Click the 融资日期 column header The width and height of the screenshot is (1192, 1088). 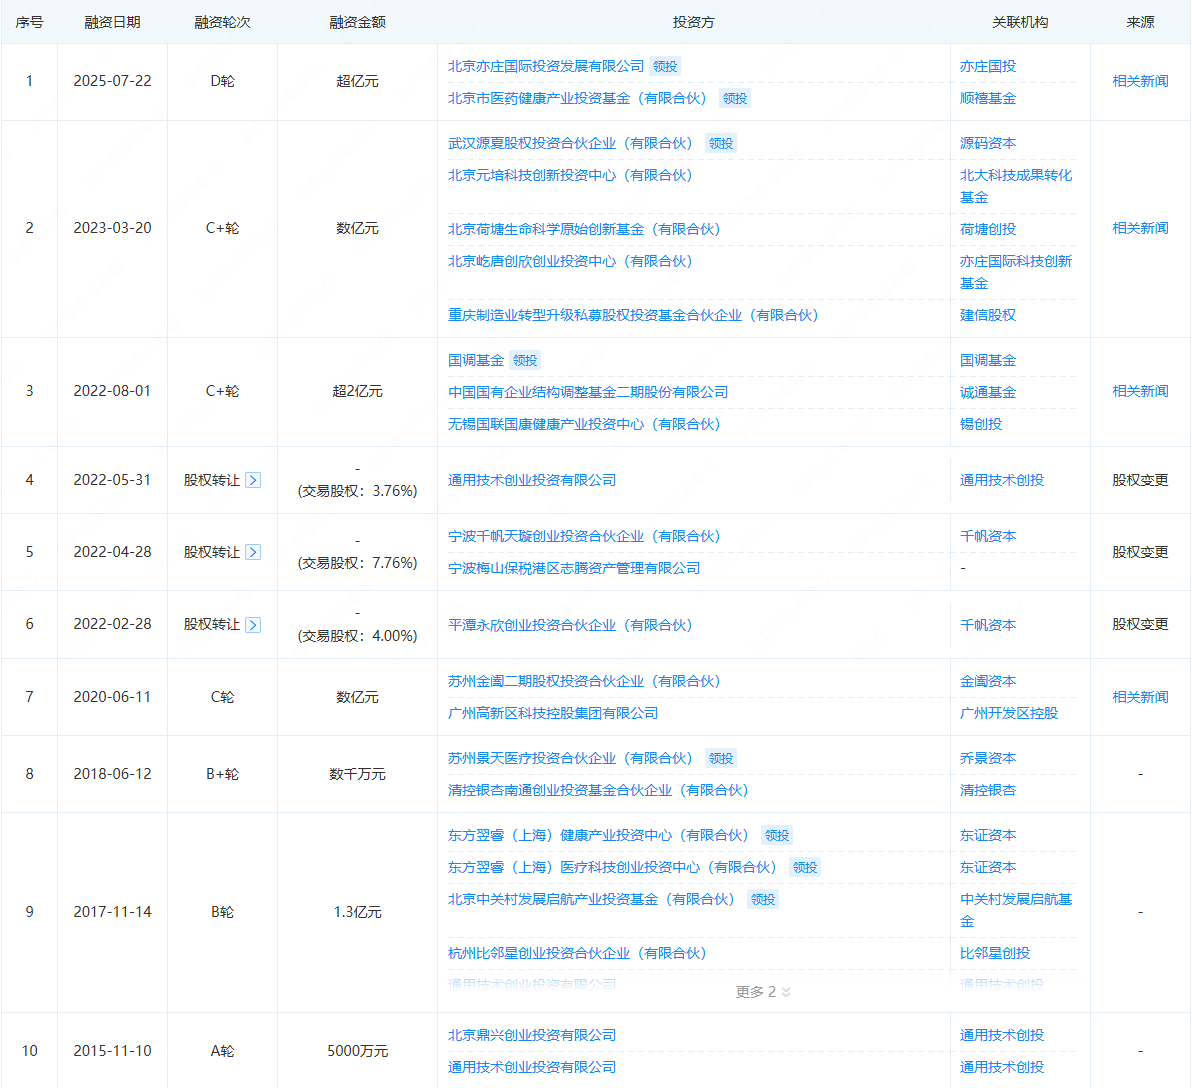click(112, 22)
